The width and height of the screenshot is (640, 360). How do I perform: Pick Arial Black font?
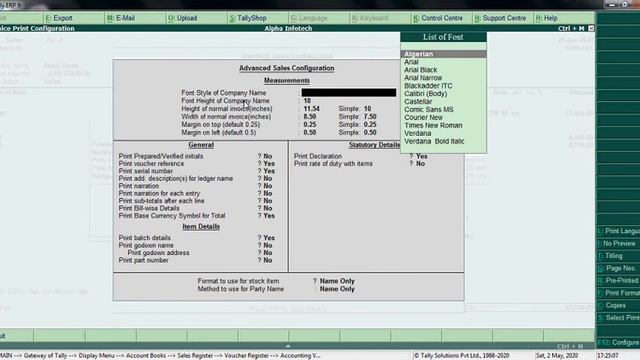pos(420,70)
